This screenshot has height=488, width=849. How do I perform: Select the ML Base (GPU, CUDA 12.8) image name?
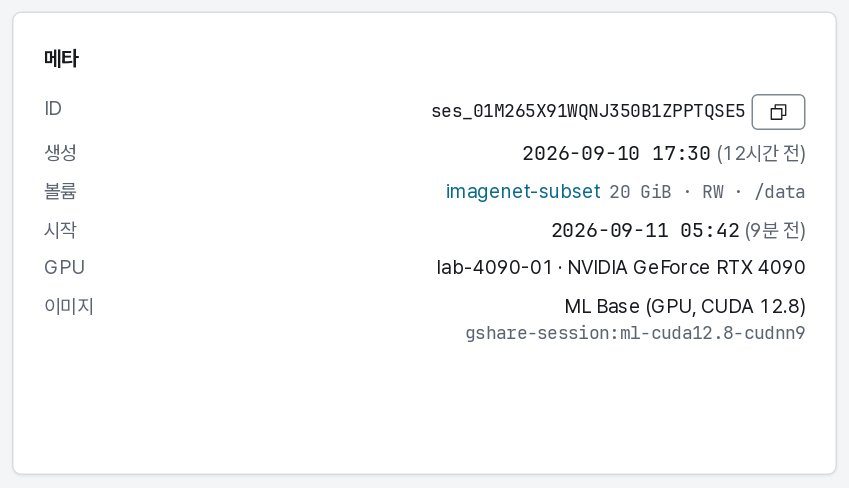[x=685, y=307]
